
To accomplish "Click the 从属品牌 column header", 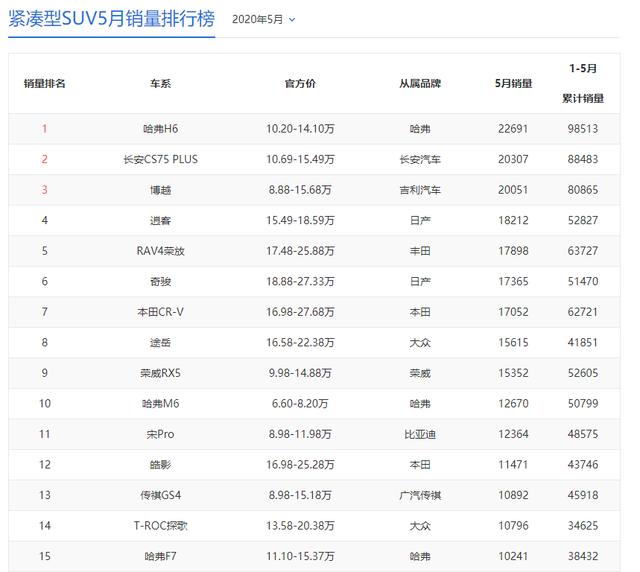I will [x=420, y=84].
